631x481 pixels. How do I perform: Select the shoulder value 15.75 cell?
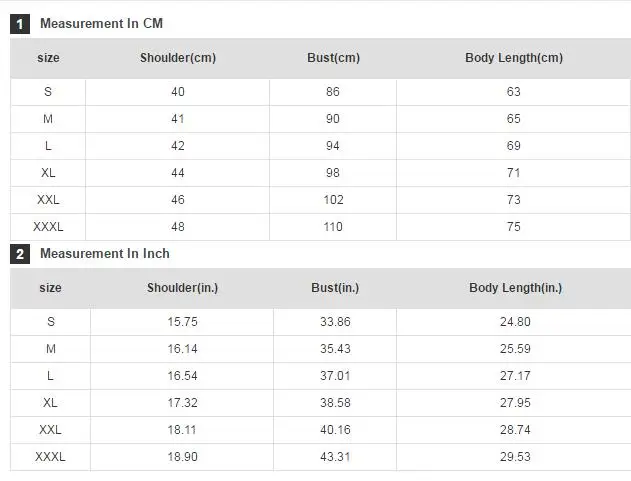182,322
